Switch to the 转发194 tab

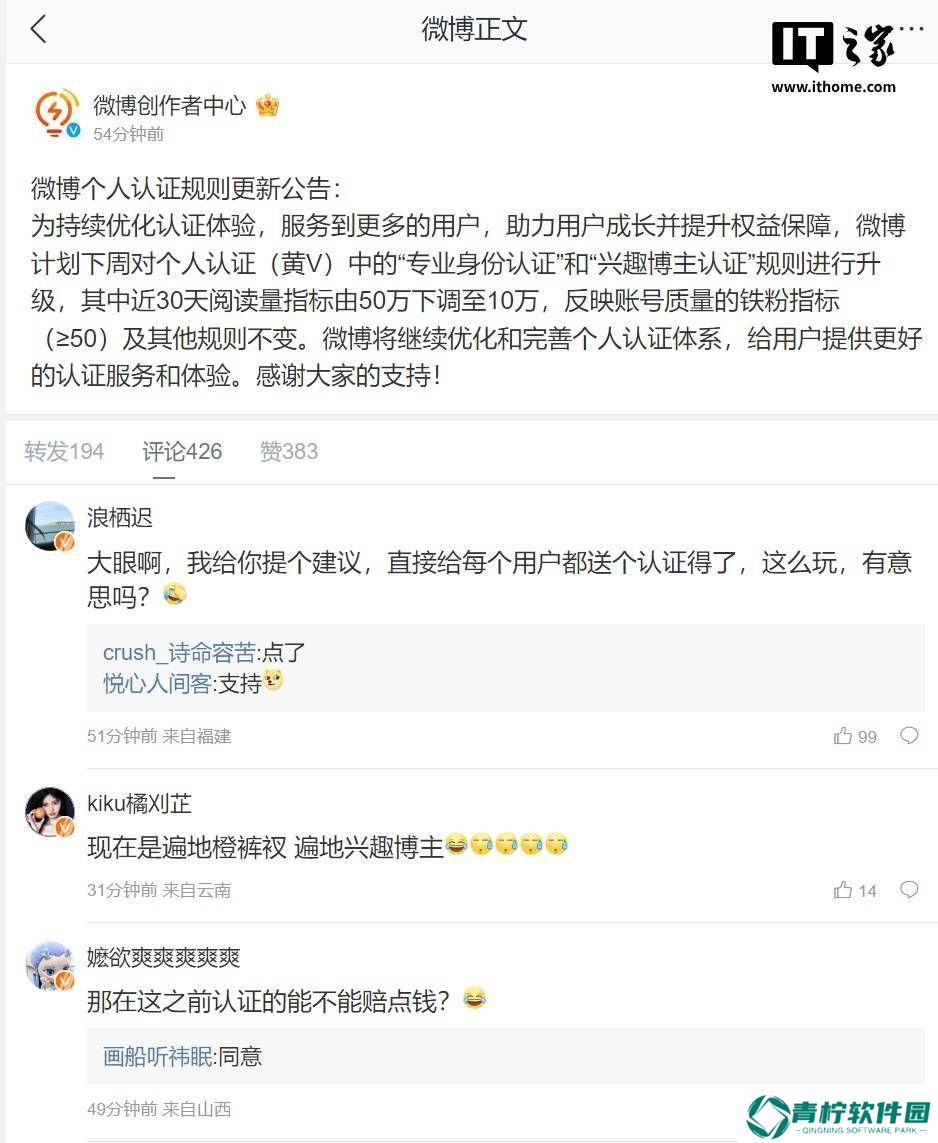click(x=64, y=451)
